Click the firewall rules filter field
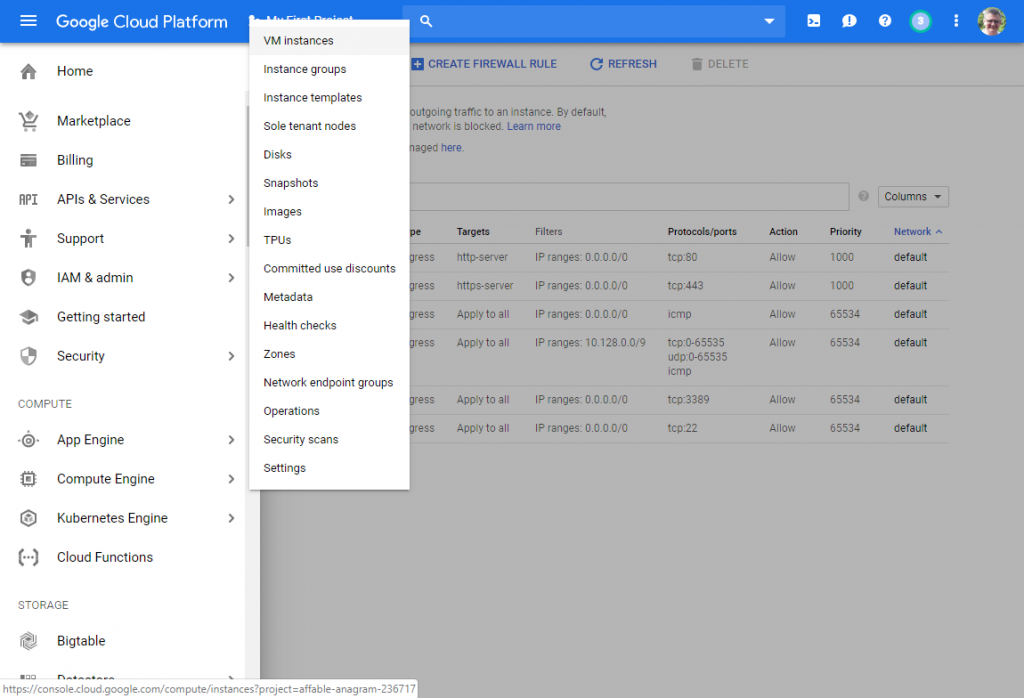Image resolution: width=1024 pixels, height=698 pixels. [629, 197]
